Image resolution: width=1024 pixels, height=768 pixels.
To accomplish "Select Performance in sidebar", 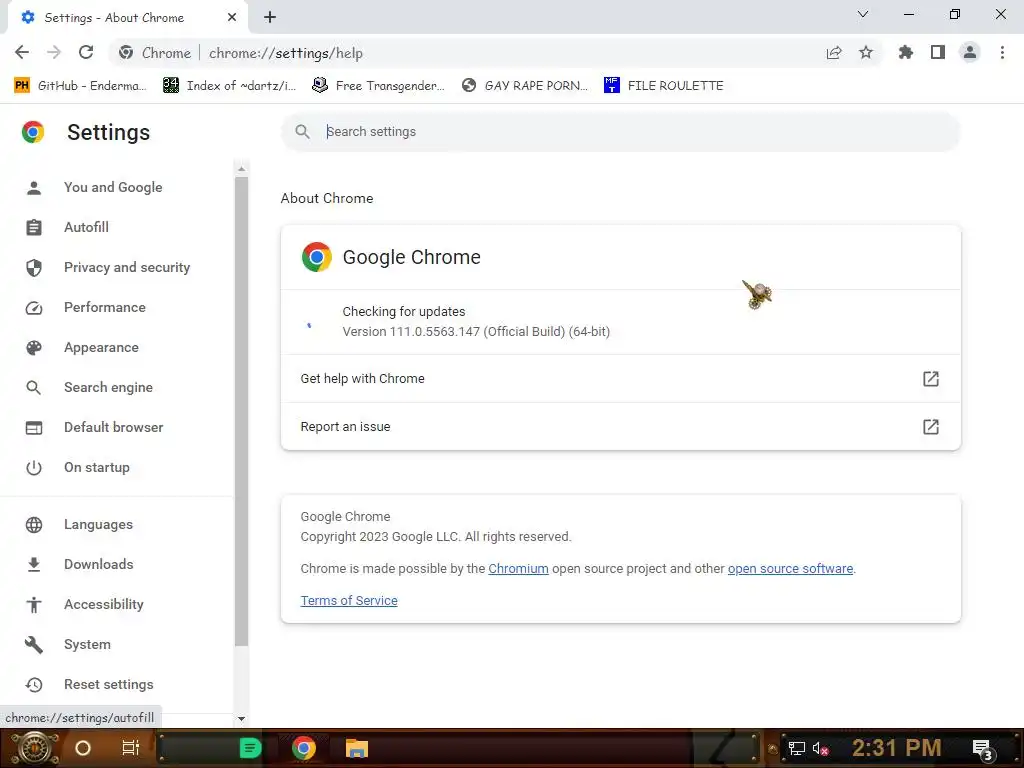I will [104, 308].
